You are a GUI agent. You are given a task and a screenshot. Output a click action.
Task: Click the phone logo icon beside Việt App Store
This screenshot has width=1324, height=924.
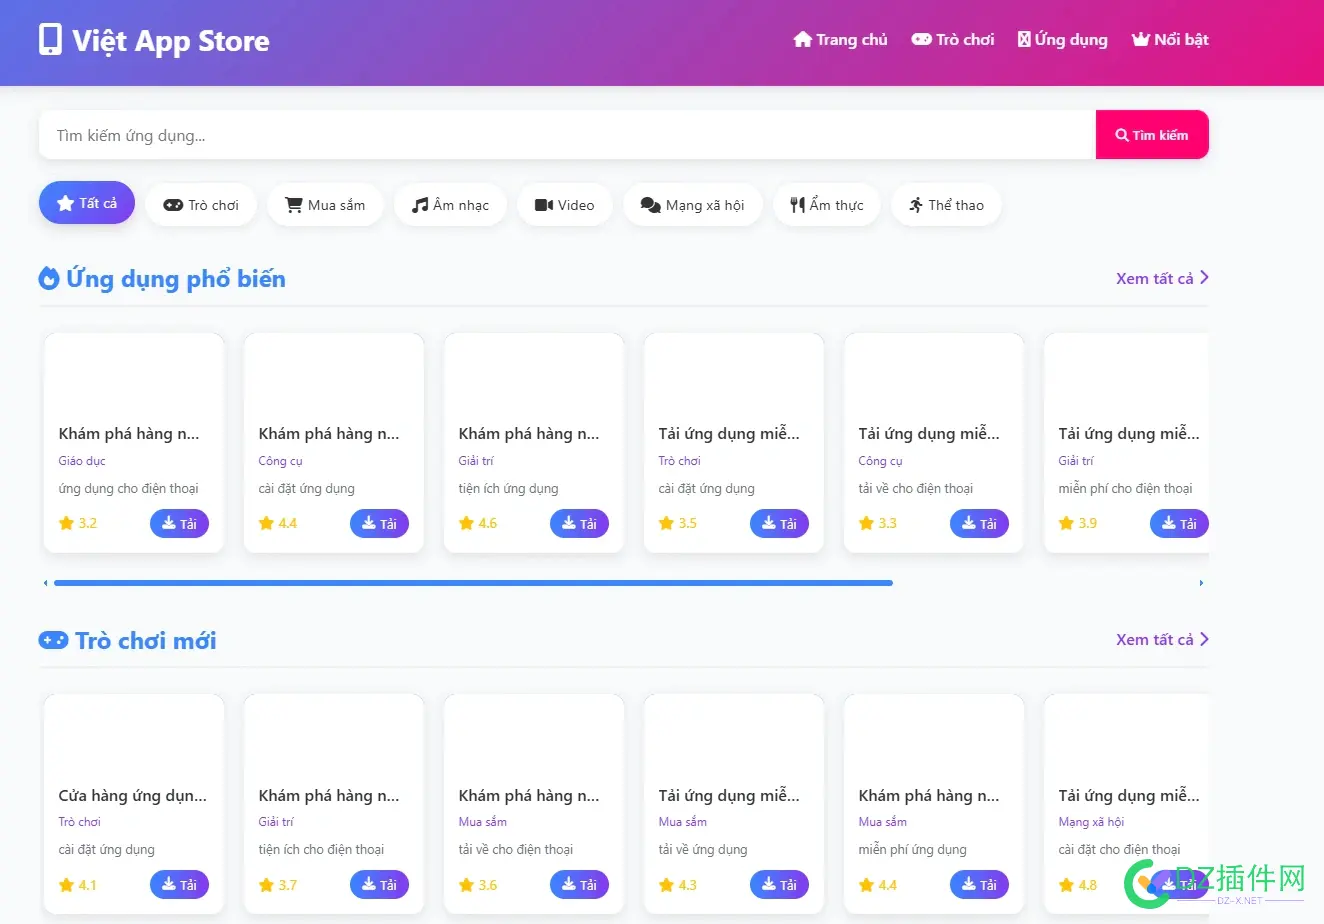50,40
